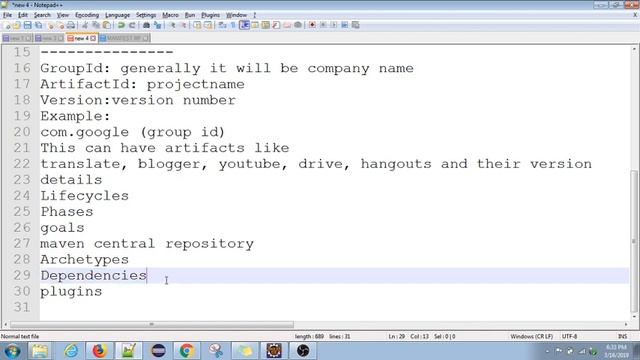Cut selection with the scissors icon

[84, 25]
